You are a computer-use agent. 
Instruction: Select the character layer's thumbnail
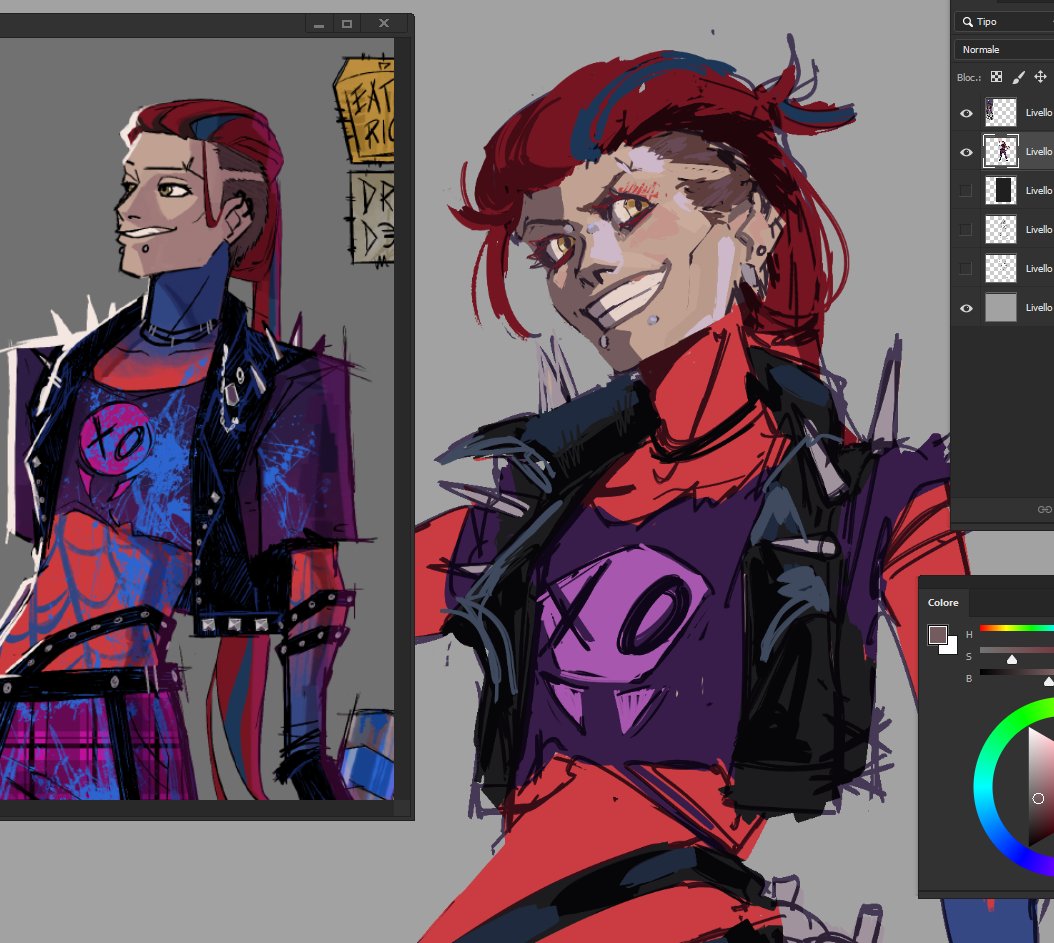pos(1001,151)
